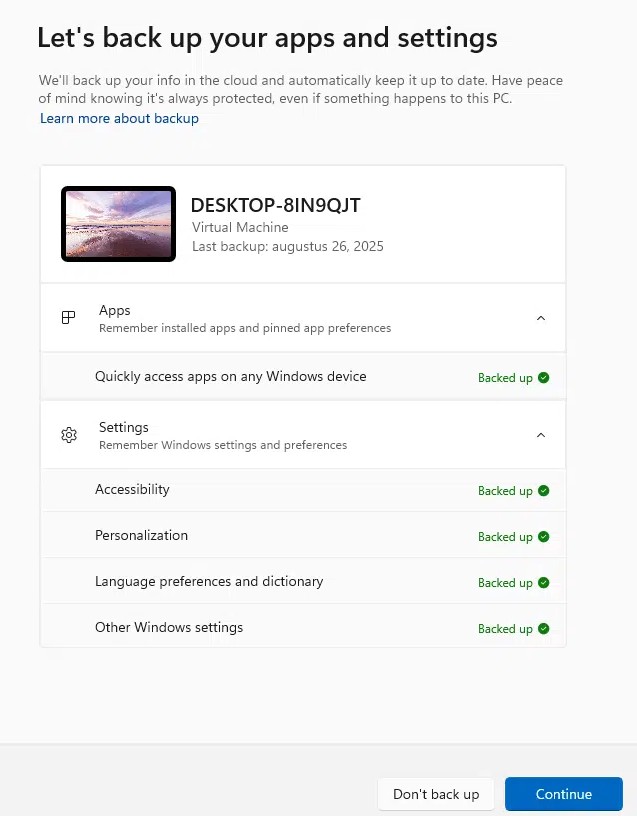Collapse the Settings section chevron
637x816 pixels.
point(541,435)
